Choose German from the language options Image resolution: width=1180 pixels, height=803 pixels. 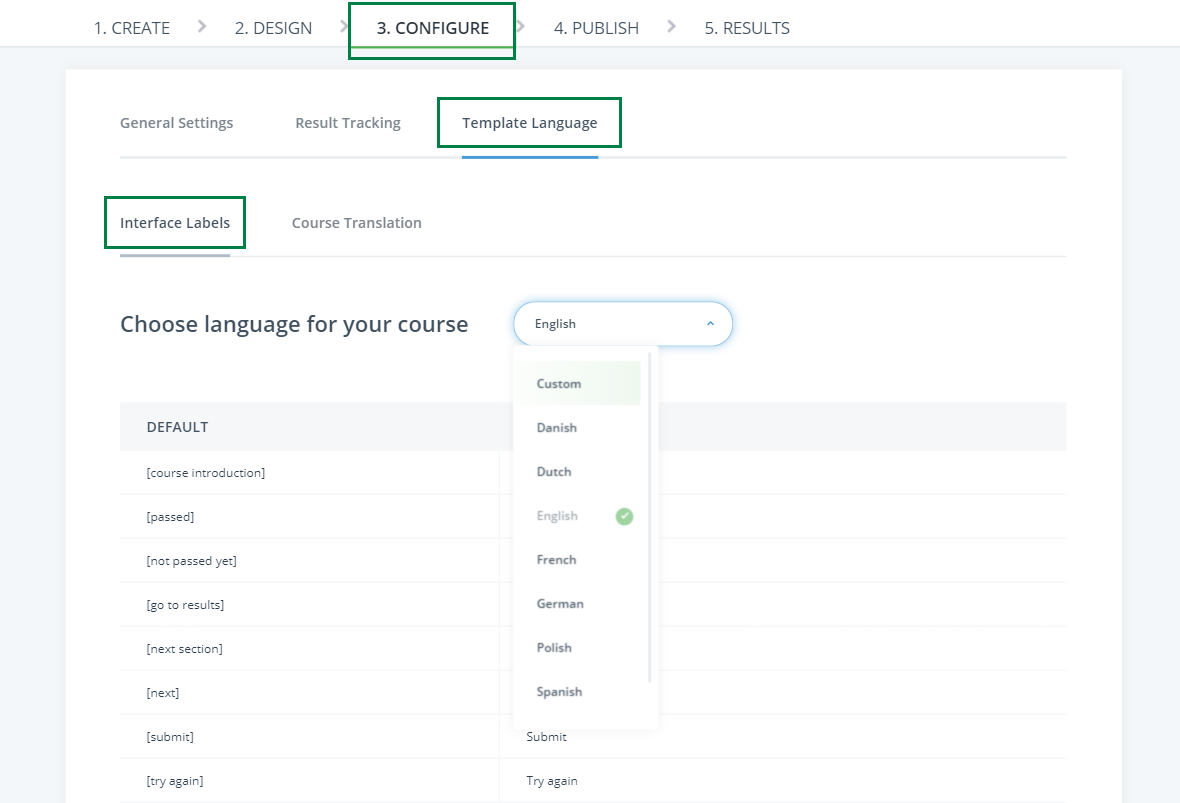tap(560, 604)
